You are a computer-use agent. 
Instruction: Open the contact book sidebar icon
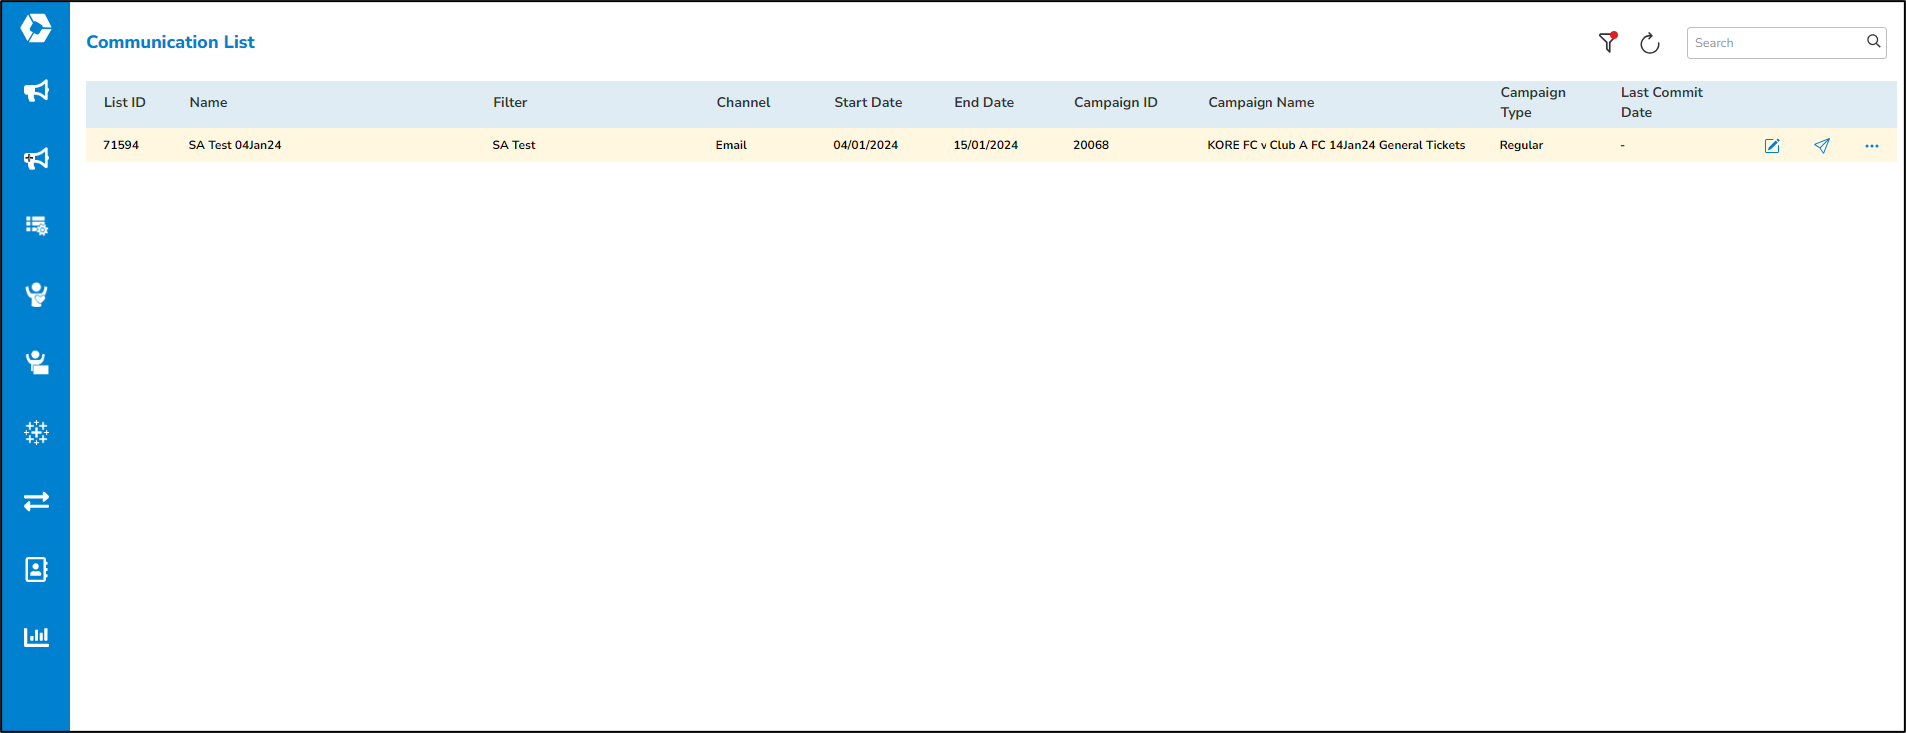point(36,569)
